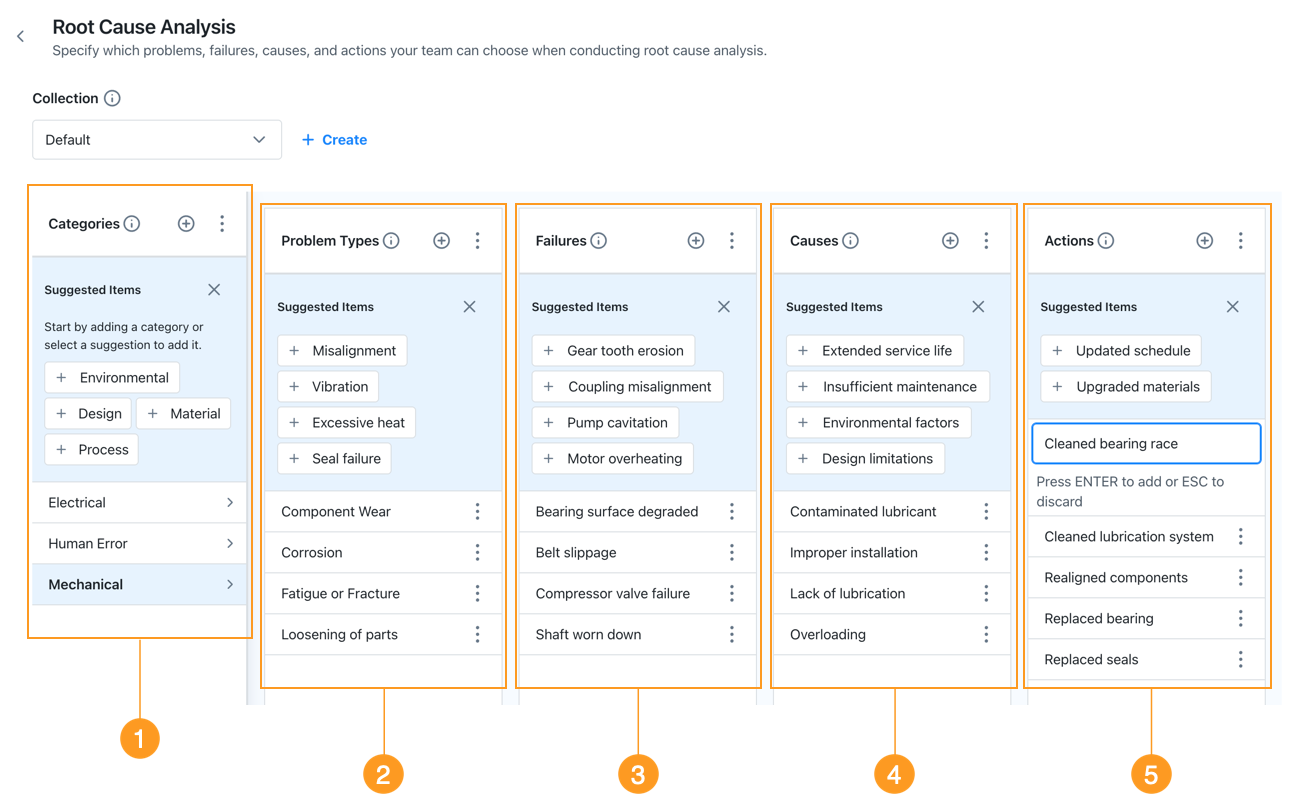Click the info icon beside Actions
Screen dimensions: 1295x795
coord(1107,240)
